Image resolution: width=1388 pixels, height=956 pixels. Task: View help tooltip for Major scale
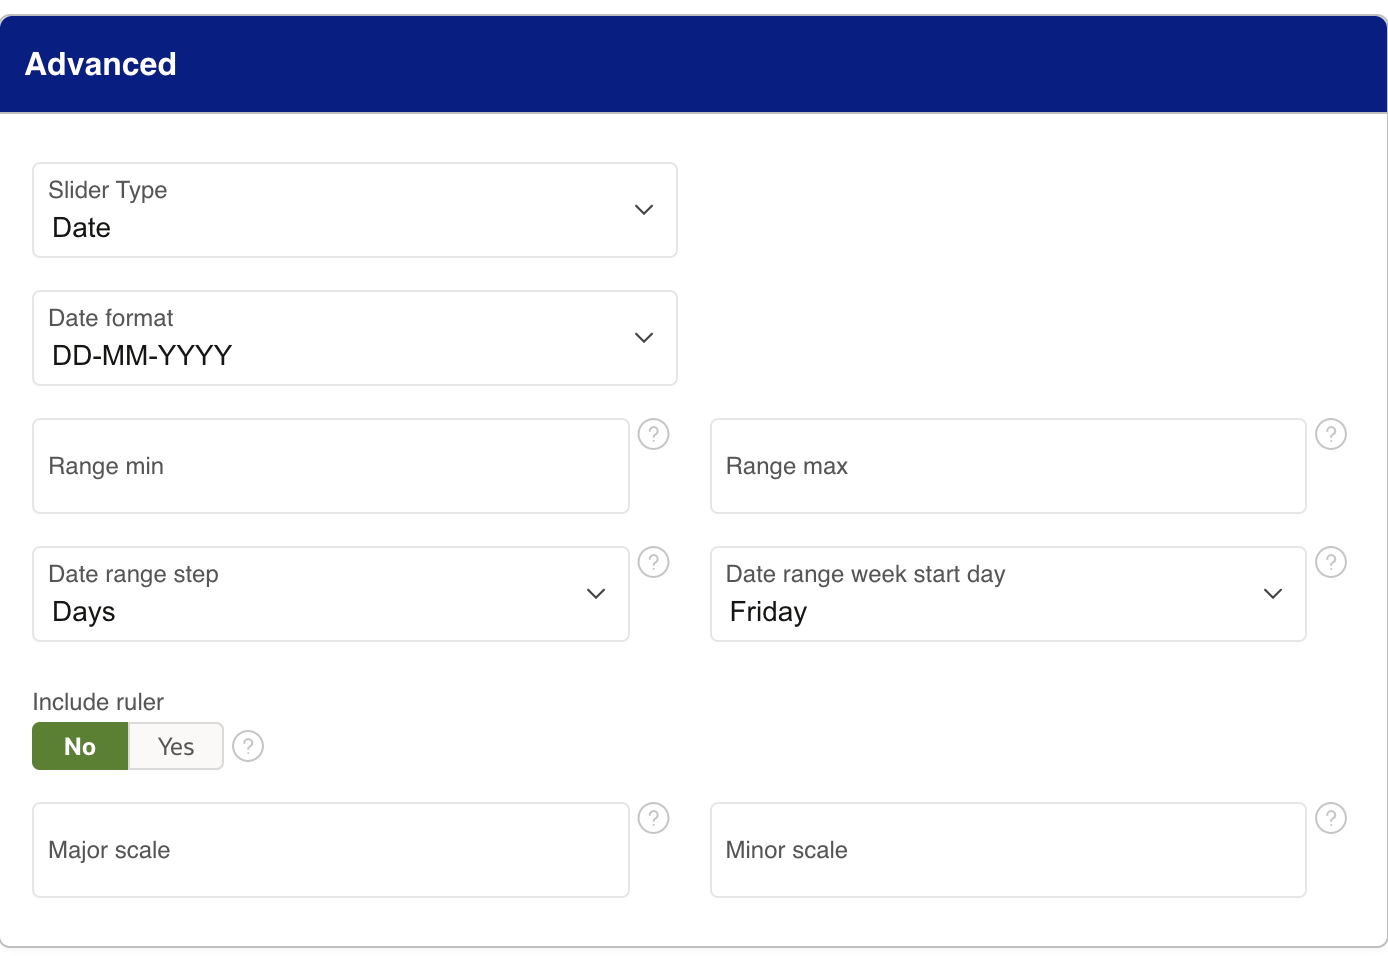tap(653, 818)
